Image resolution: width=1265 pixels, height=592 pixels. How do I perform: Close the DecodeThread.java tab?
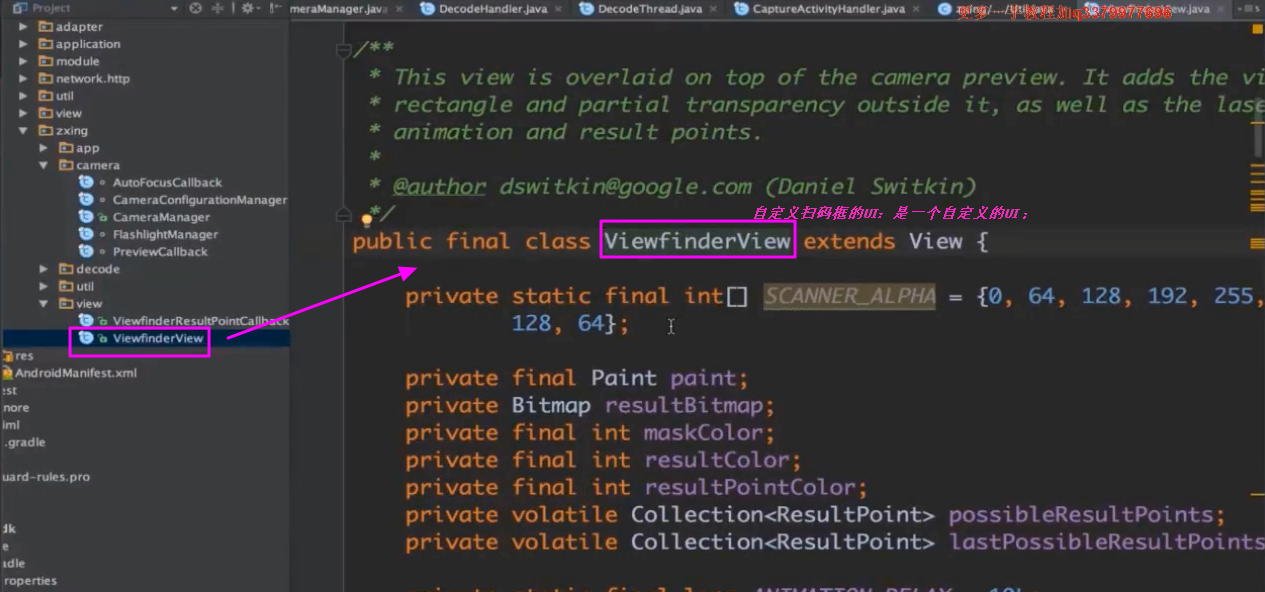[x=713, y=9]
